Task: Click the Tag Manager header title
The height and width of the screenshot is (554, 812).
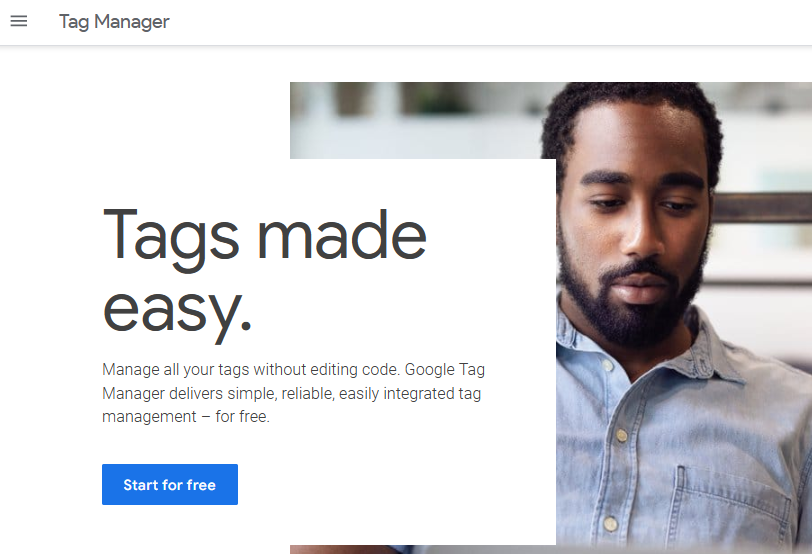Action: point(114,22)
